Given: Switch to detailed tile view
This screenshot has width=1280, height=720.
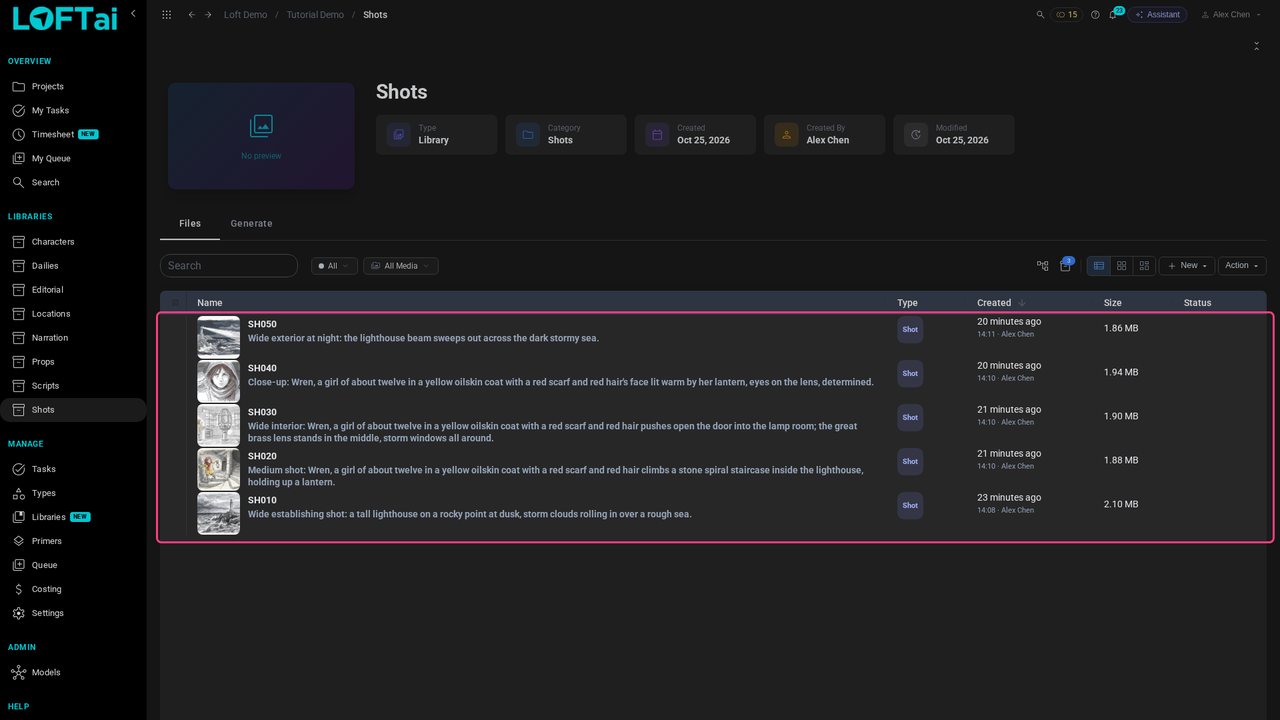Looking at the screenshot, I should [x=1145, y=266].
